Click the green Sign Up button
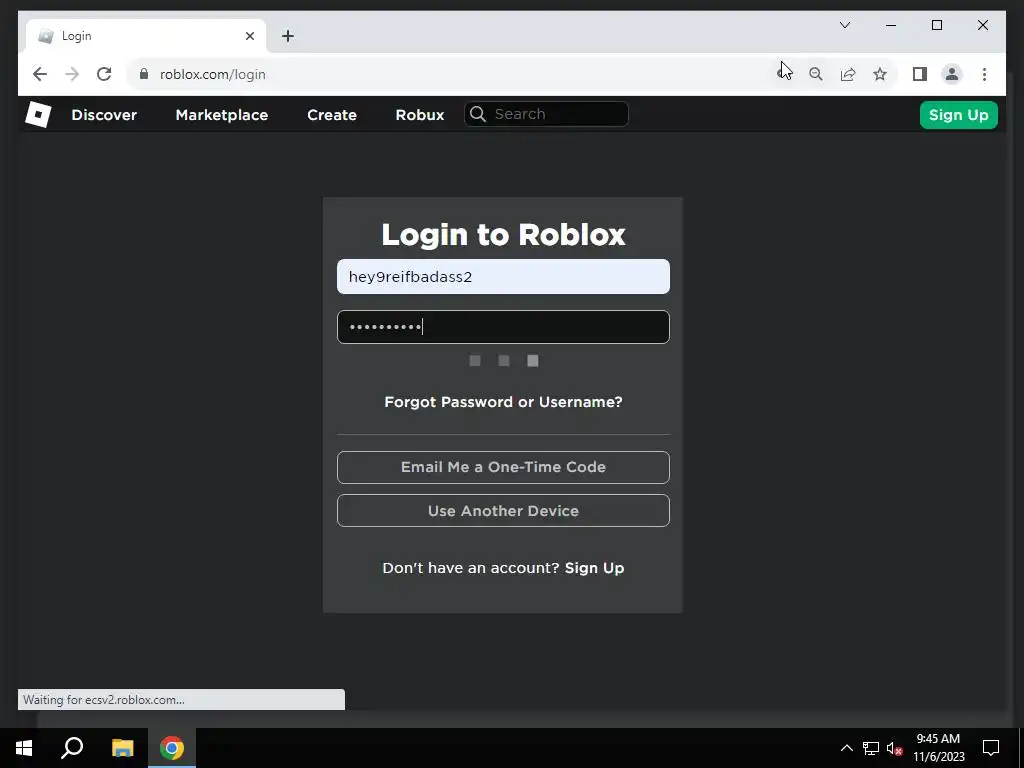This screenshot has width=1024, height=768. coord(959,115)
